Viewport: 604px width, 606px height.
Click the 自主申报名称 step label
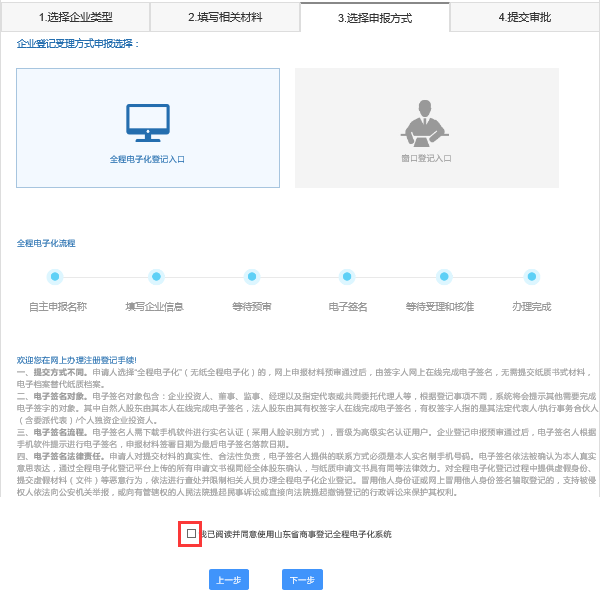point(58,307)
